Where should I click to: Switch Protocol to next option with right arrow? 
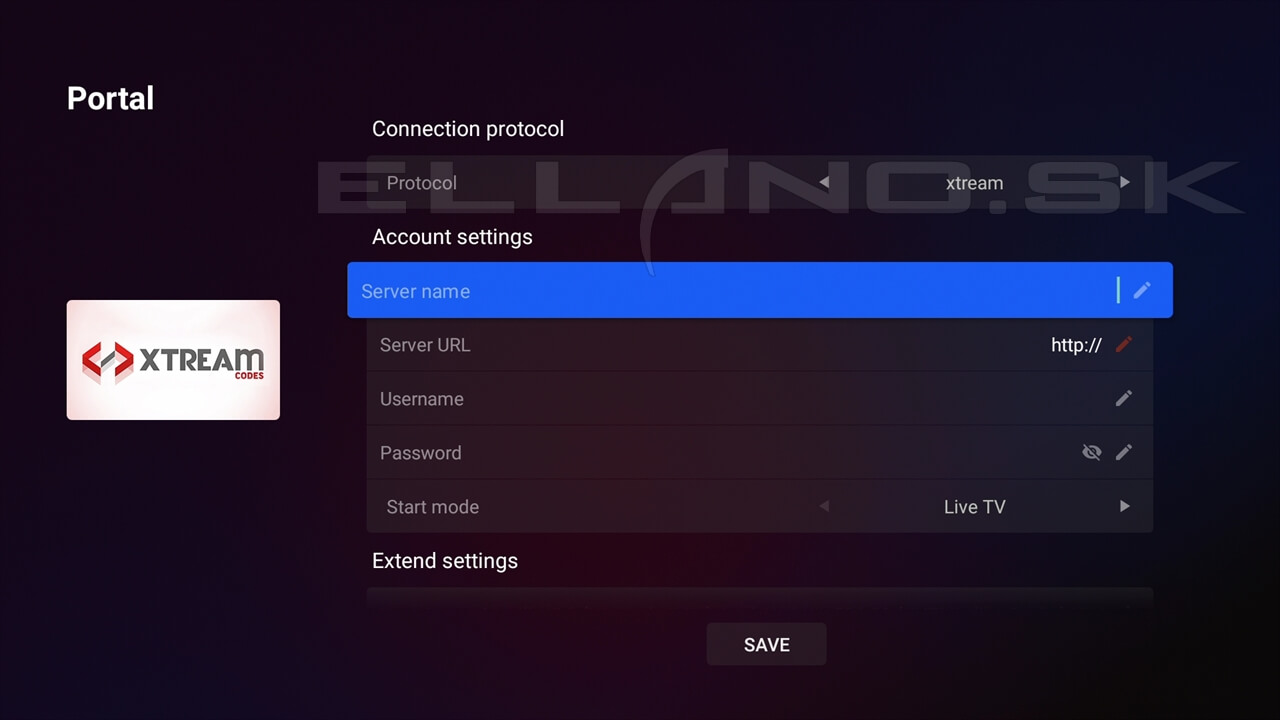pos(1125,182)
